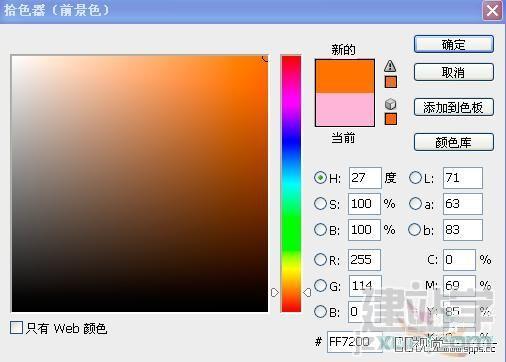Click the hex color code field

pyautogui.click(x=354, y=342)
